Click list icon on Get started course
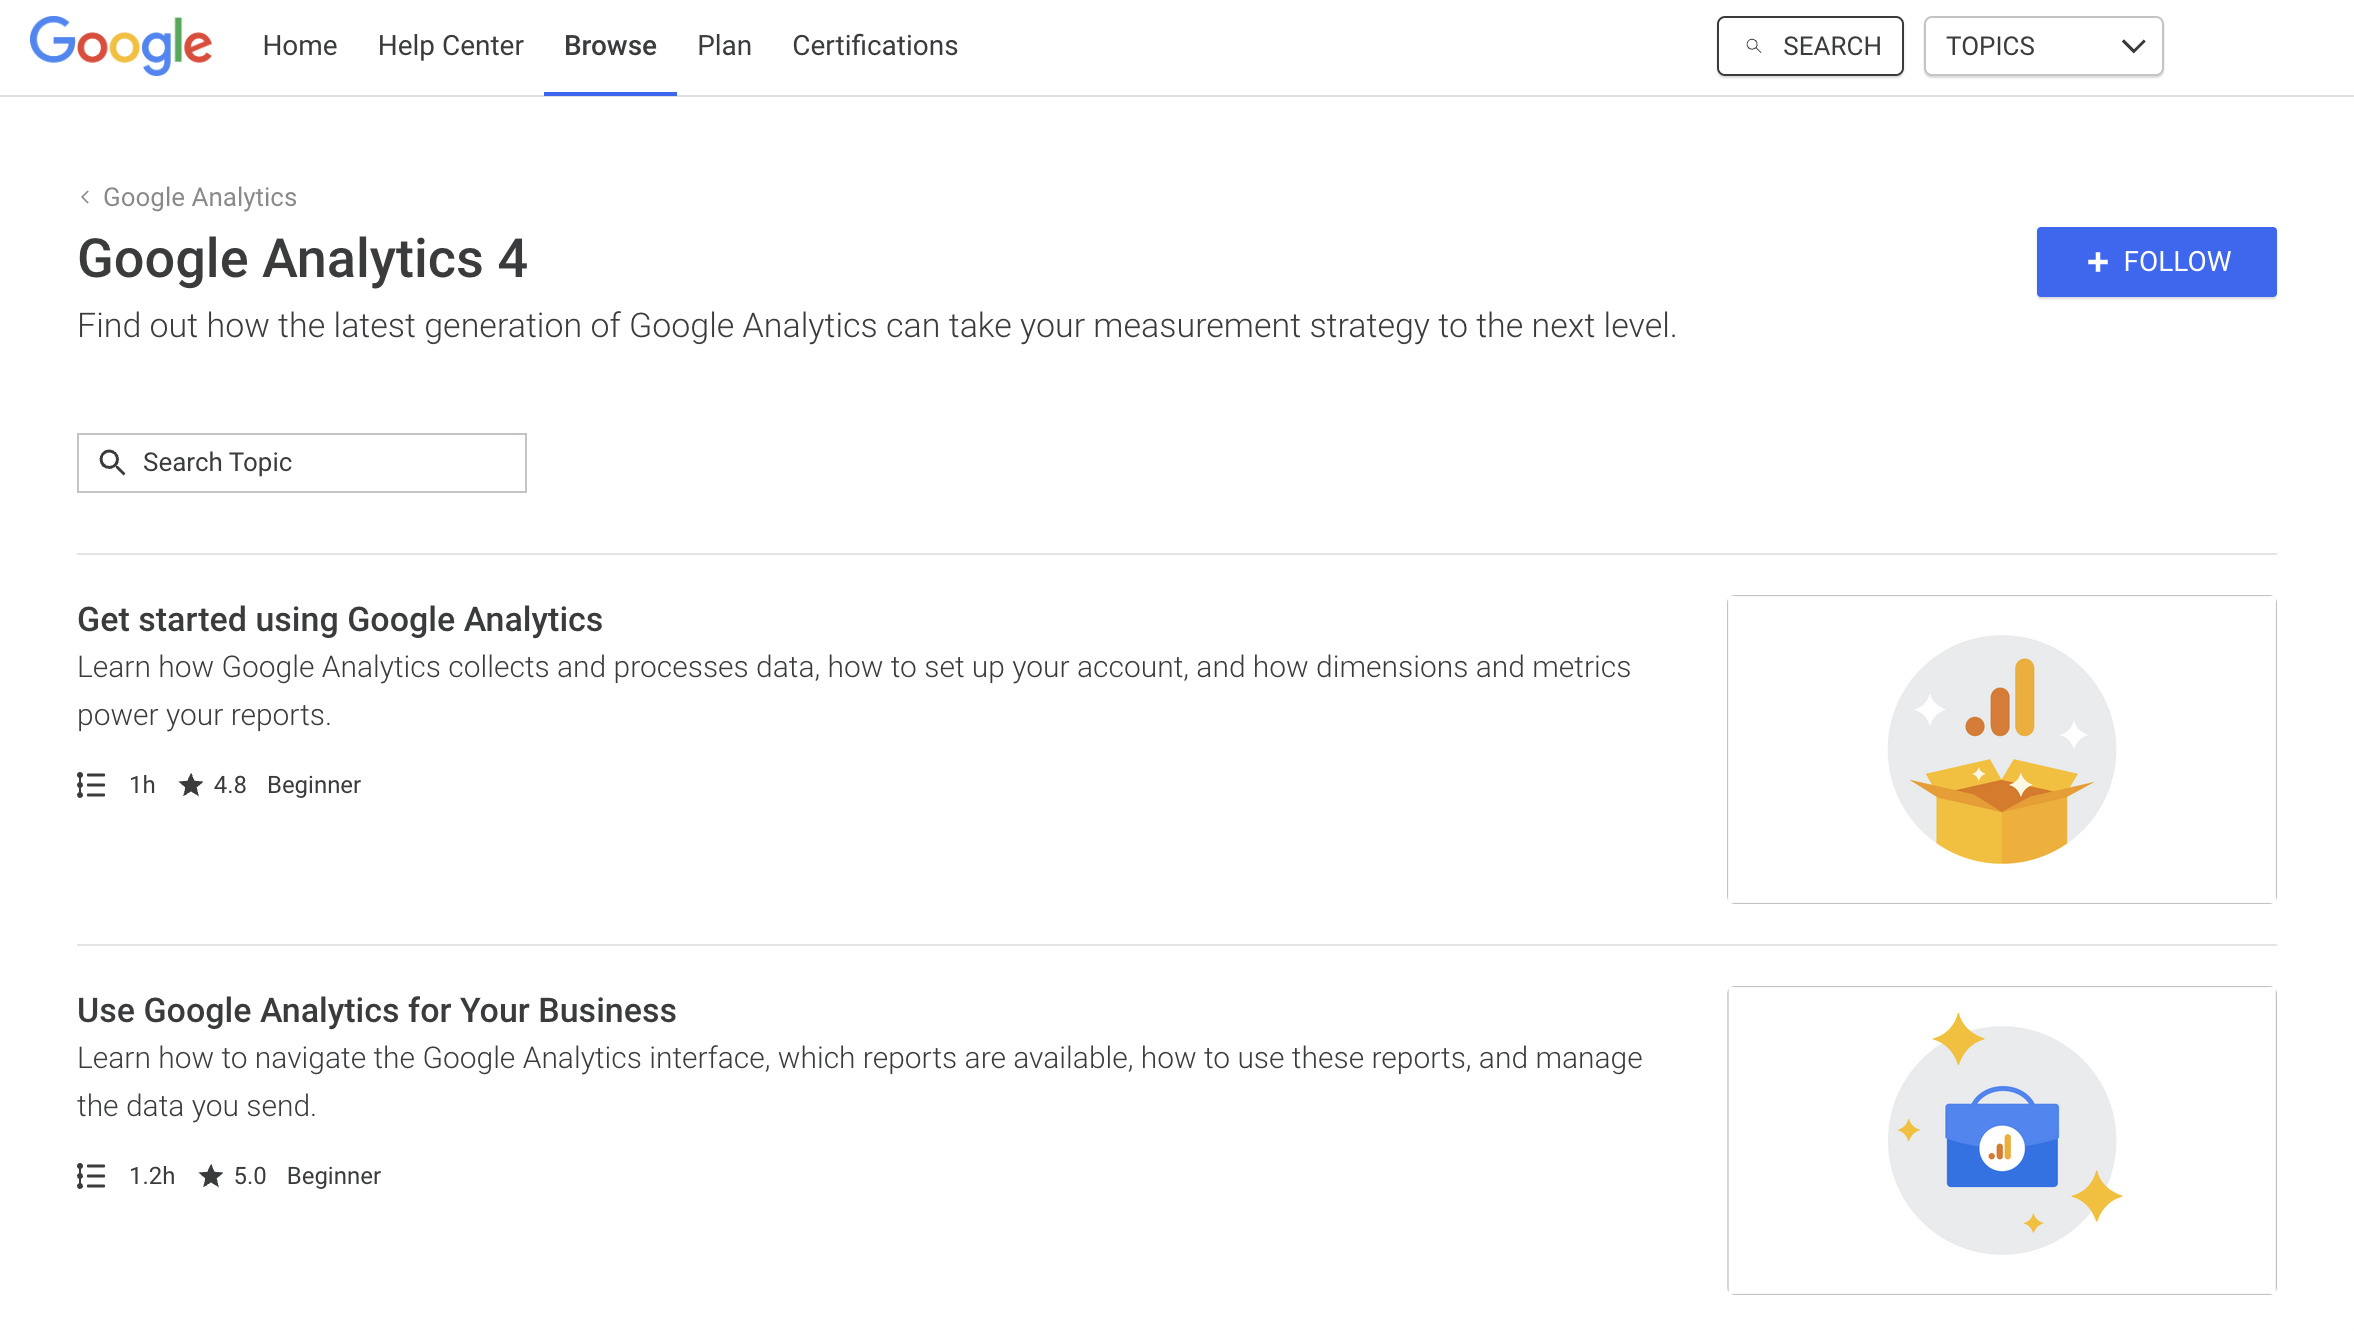 [x=91, y=785]
